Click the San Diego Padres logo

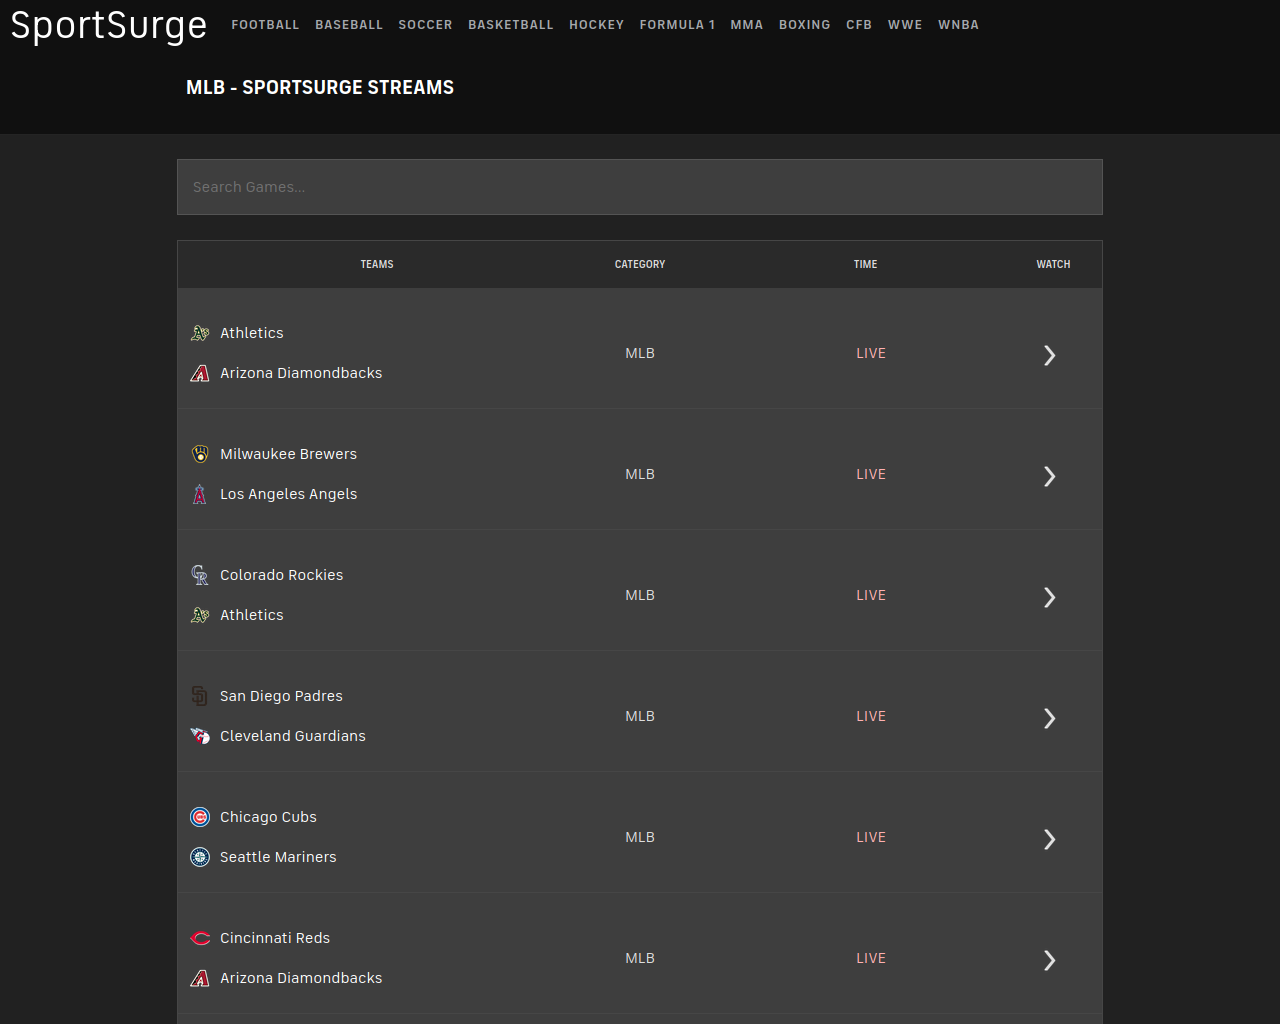pos(200,696)
